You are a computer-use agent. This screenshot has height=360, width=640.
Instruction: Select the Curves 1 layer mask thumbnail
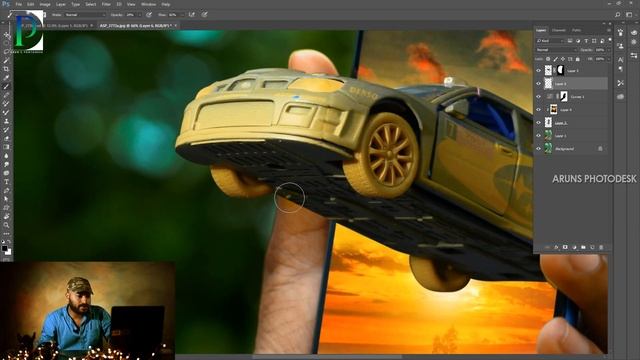(564, 97)
